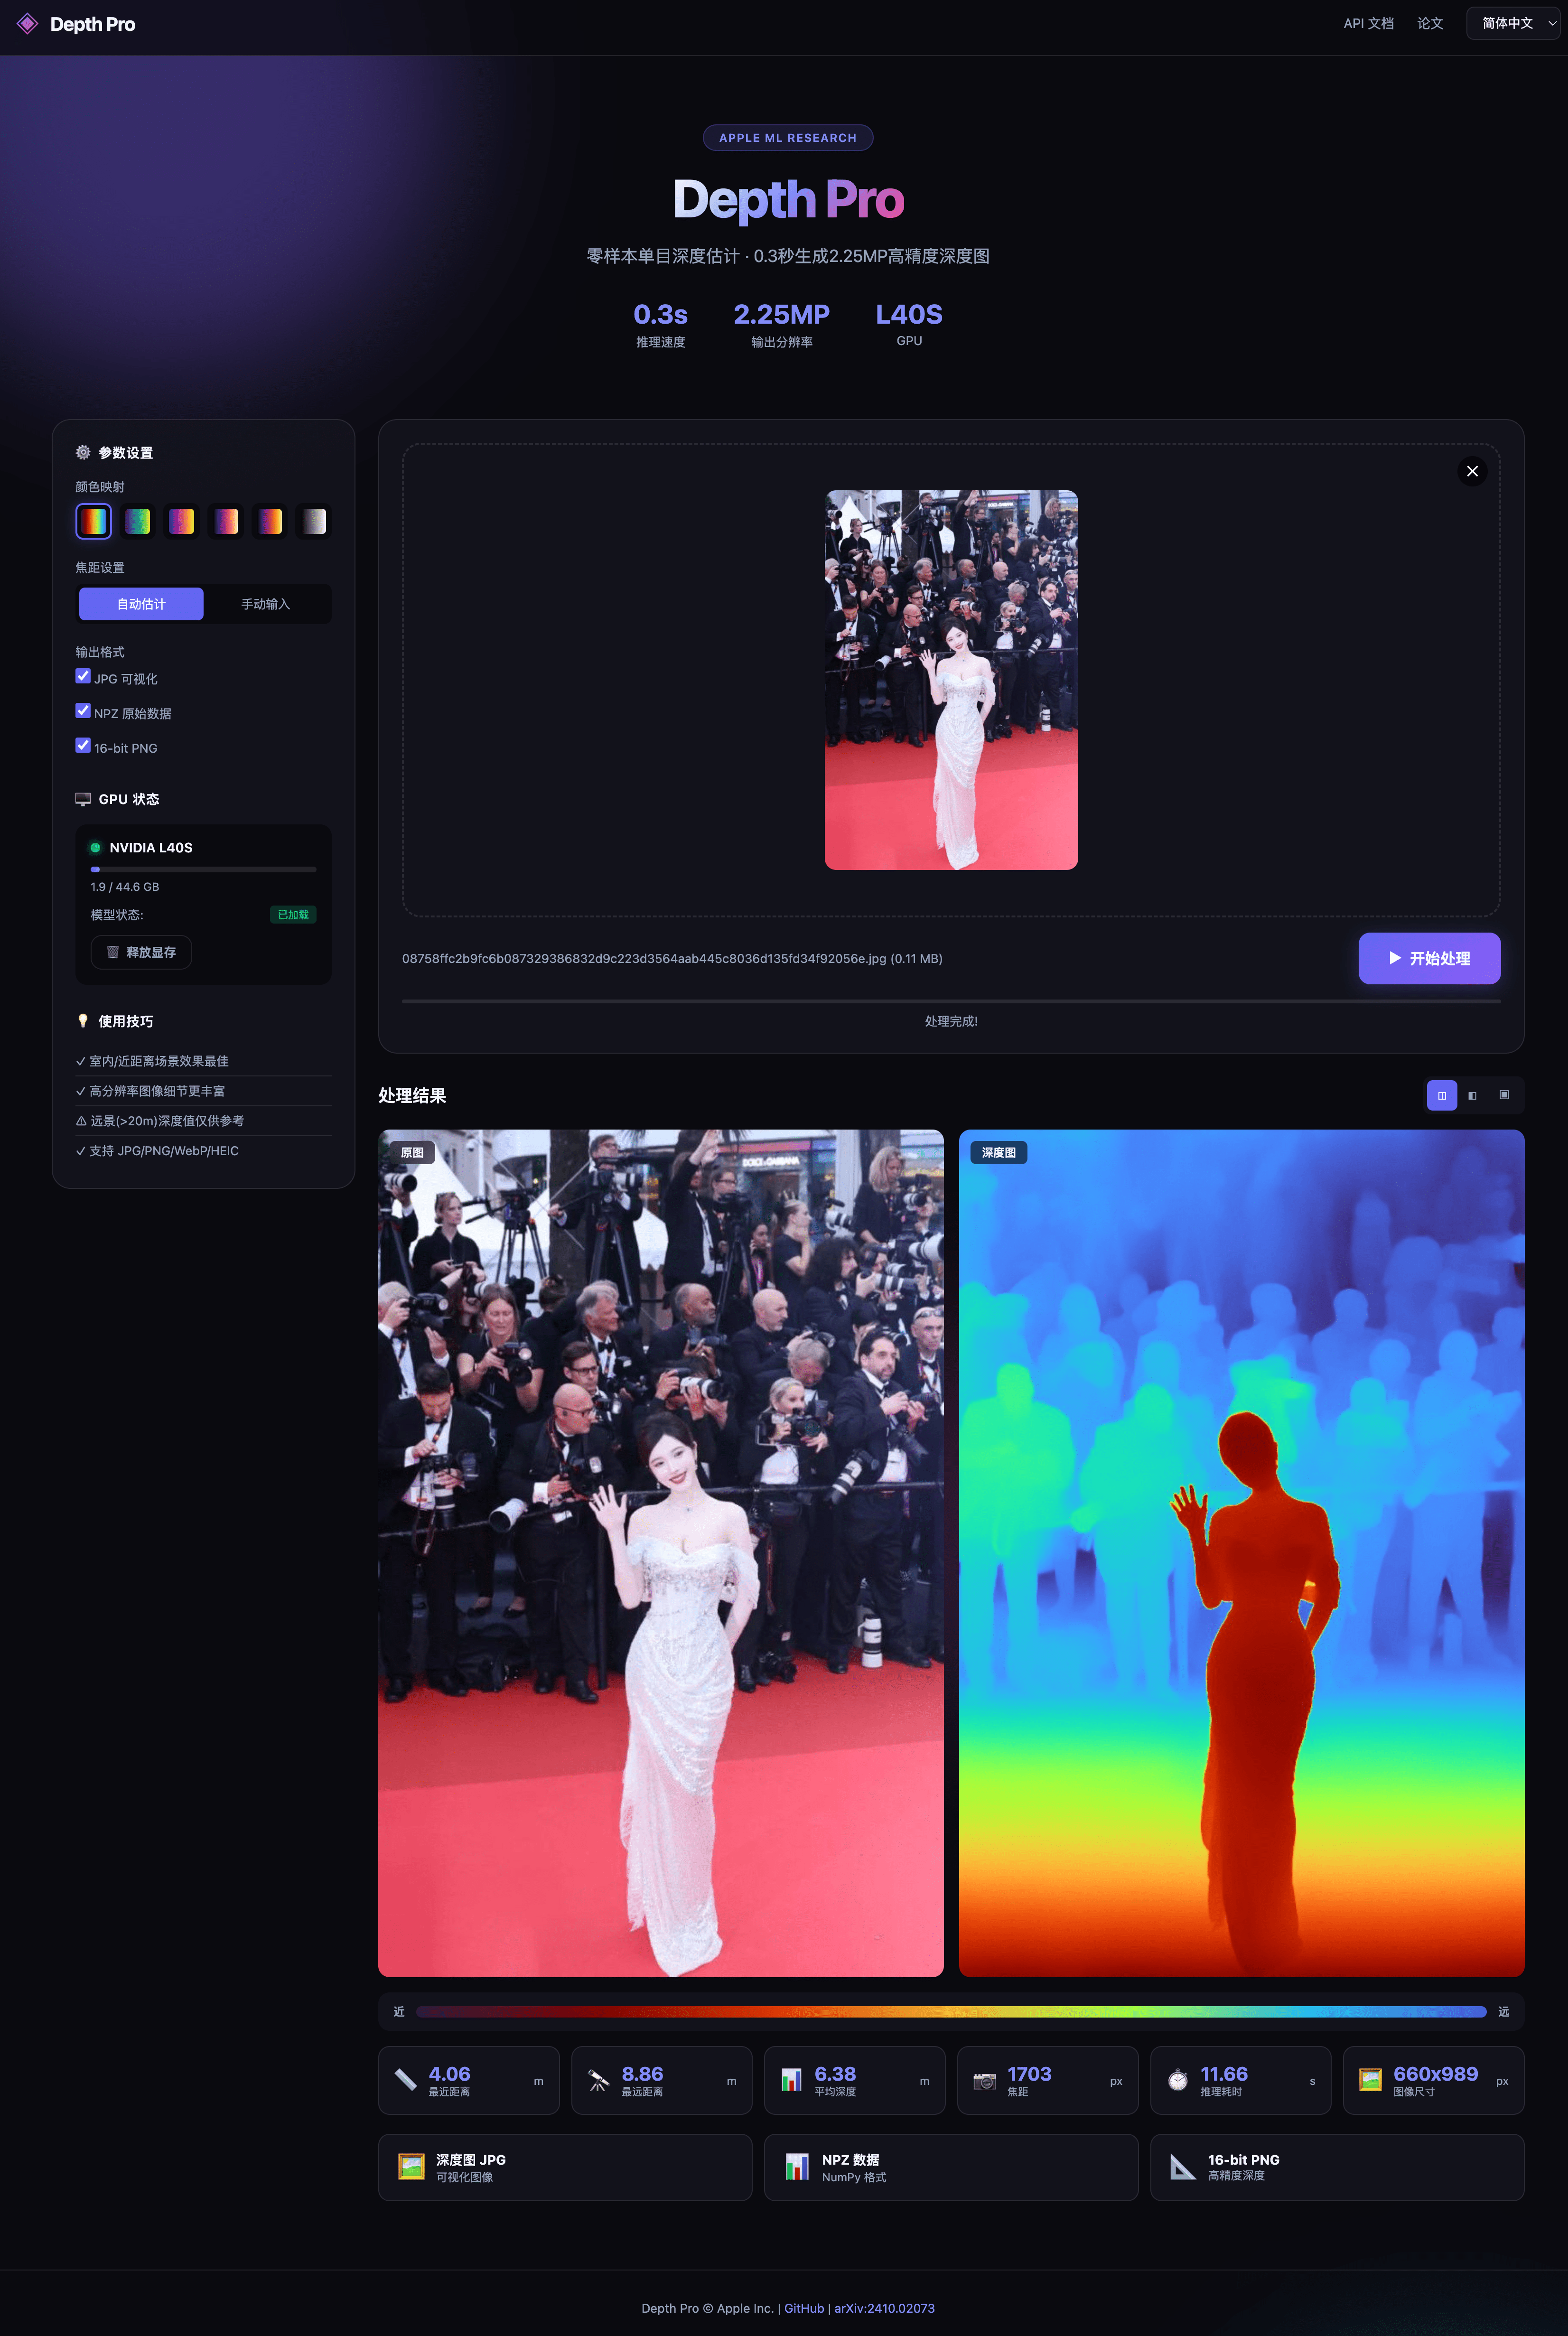
Task: Click the 1703 focal length value
Action: point(1029,2074)
